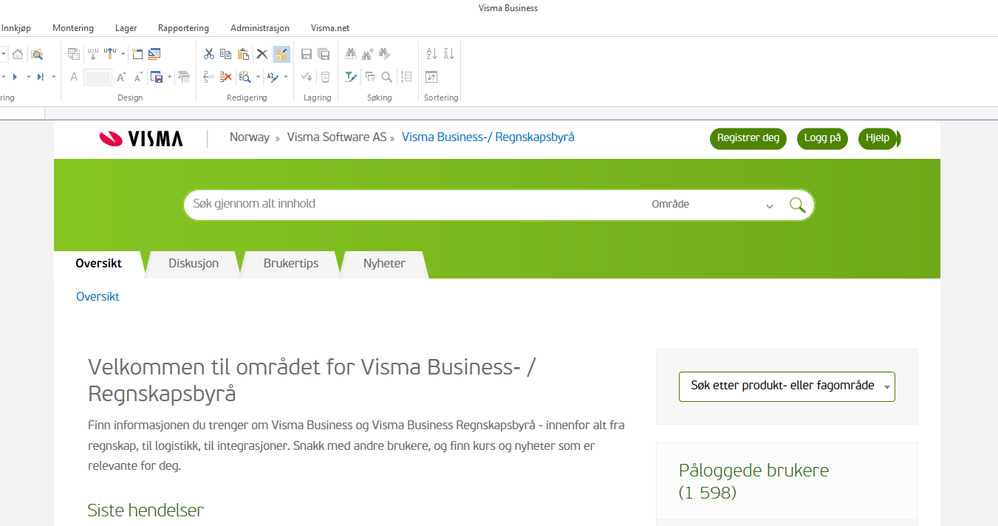Click the binoculars search icon
The image size is (998, 526).
[351, 54]
